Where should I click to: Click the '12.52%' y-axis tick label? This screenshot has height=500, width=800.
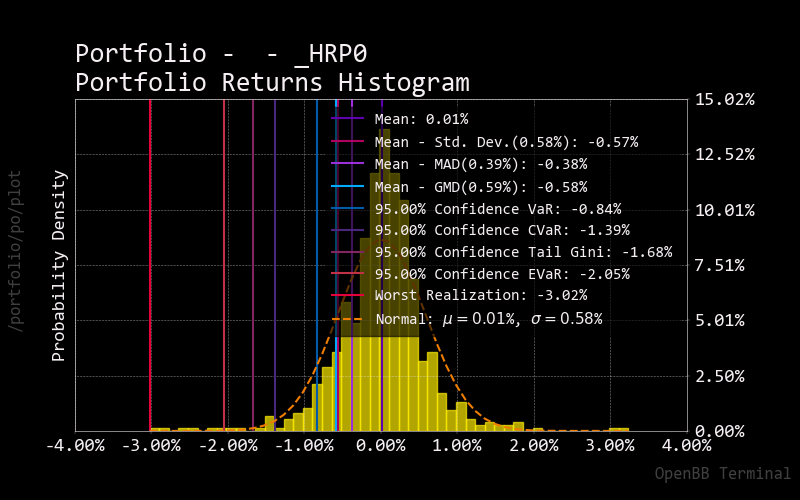[724, 155]
